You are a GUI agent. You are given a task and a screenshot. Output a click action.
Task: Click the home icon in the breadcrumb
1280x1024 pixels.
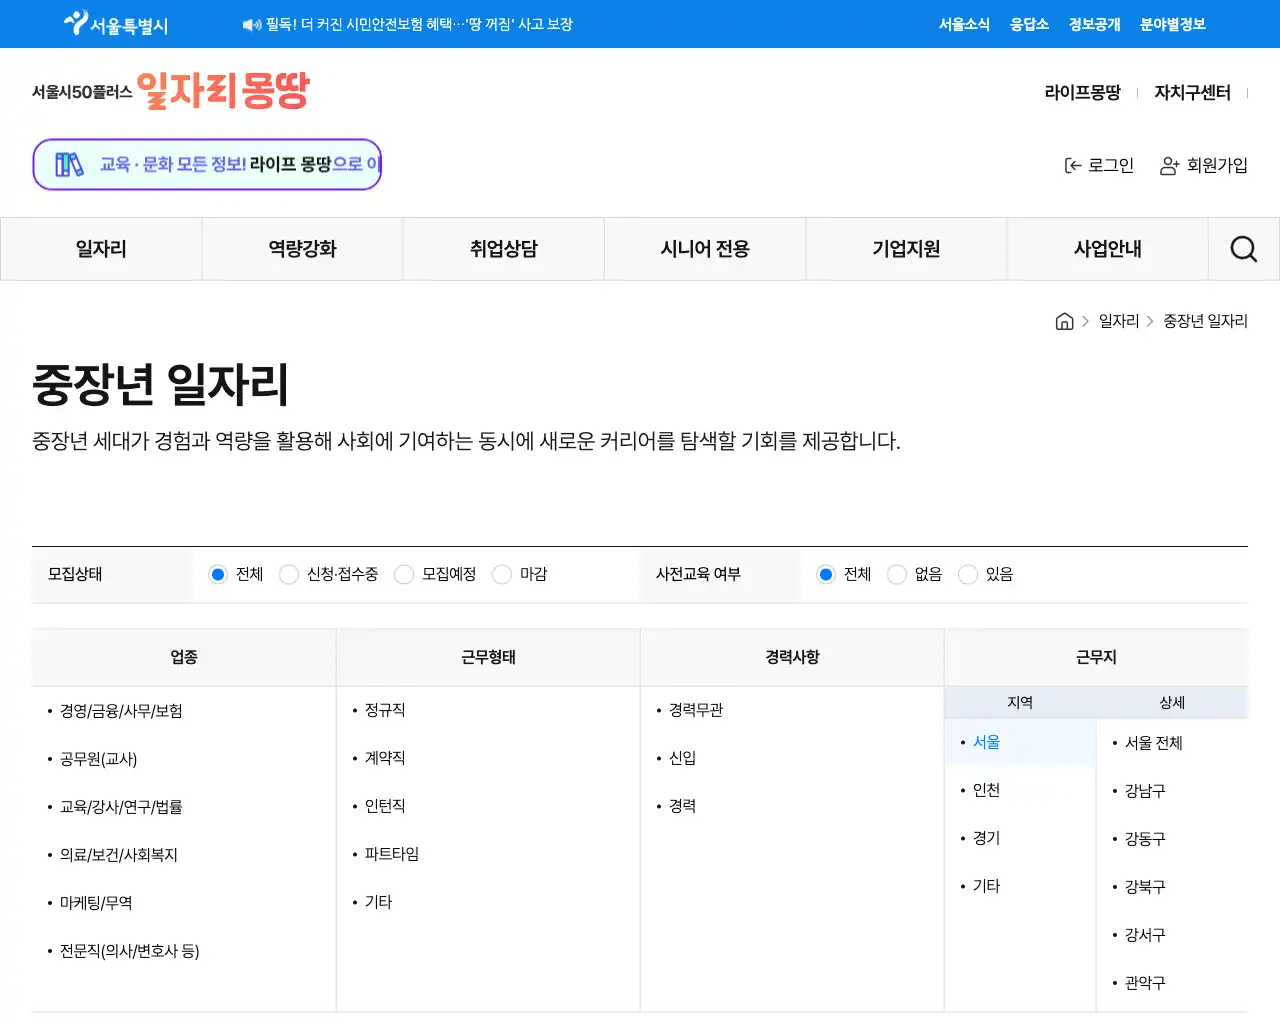tap(1064, 320)
